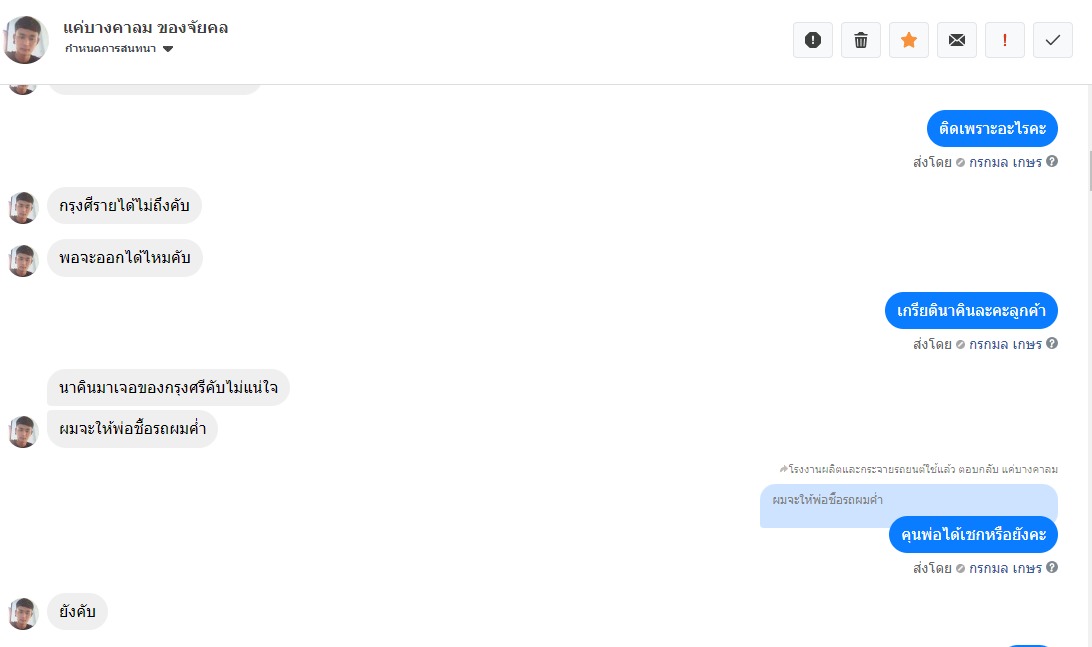Click help icon under 'ติดเพราะอะไรคะ' message

coord(1052,162)
